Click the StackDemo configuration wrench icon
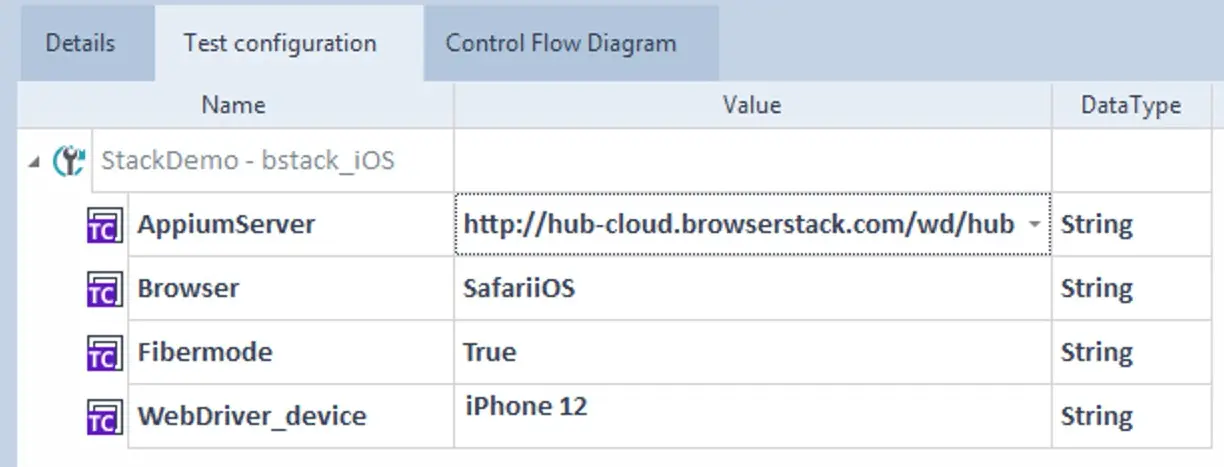 (x=68, y=160)
